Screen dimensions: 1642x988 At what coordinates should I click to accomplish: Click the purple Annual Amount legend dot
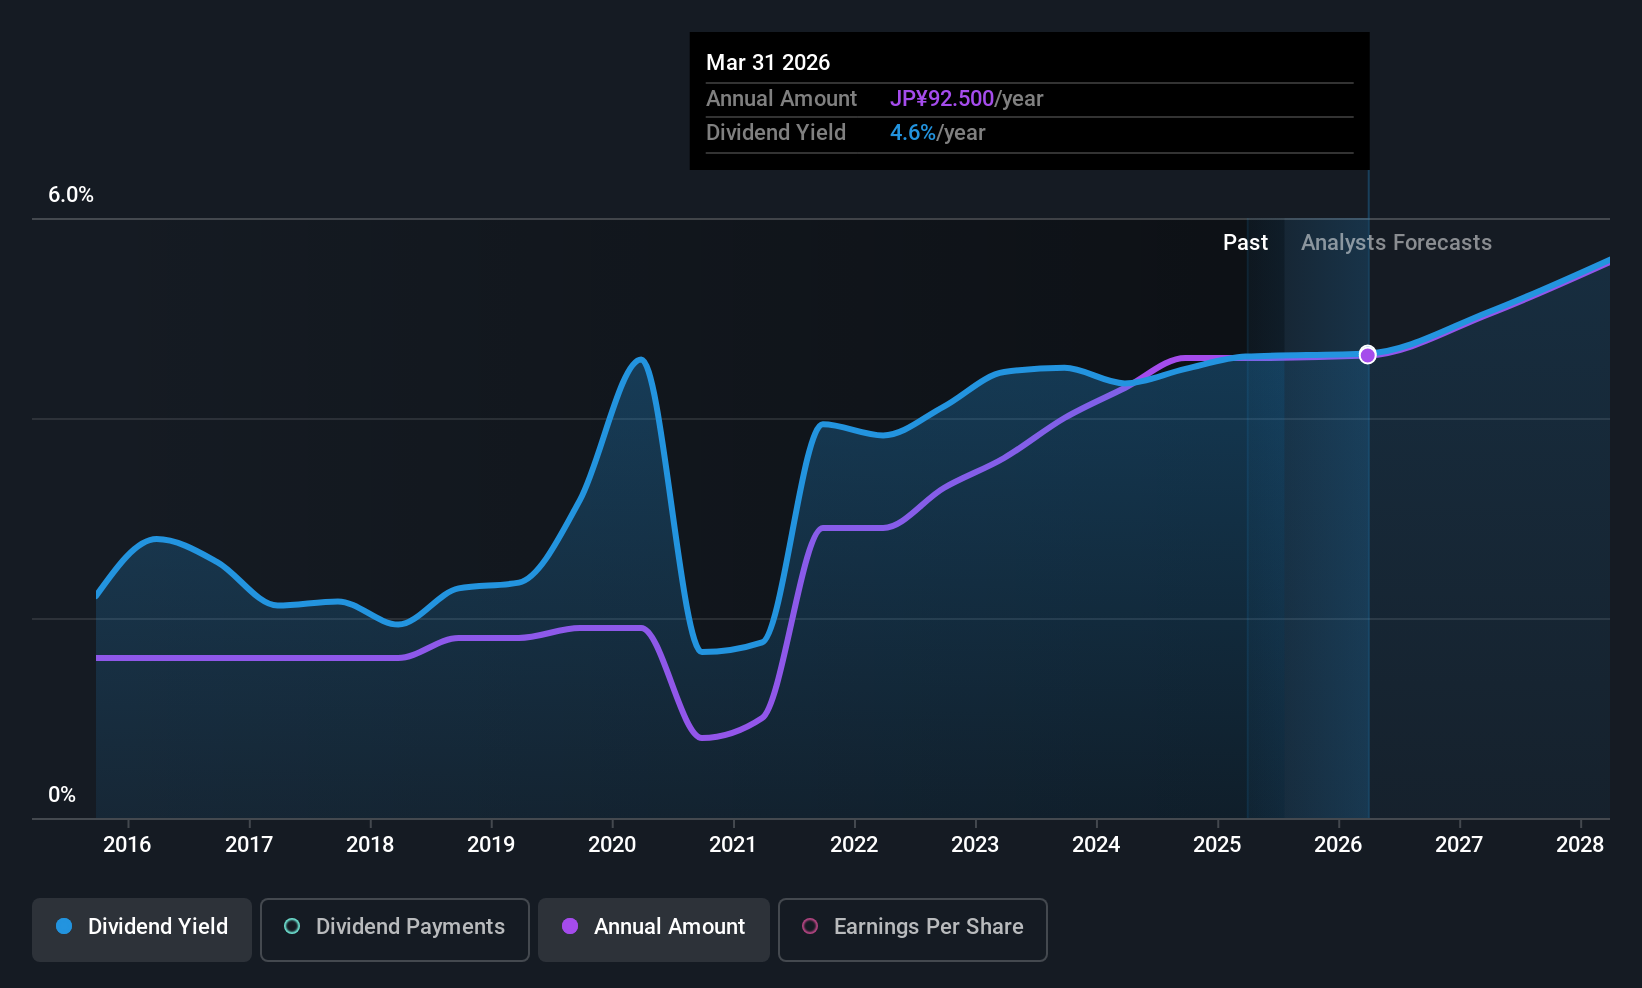570,926
